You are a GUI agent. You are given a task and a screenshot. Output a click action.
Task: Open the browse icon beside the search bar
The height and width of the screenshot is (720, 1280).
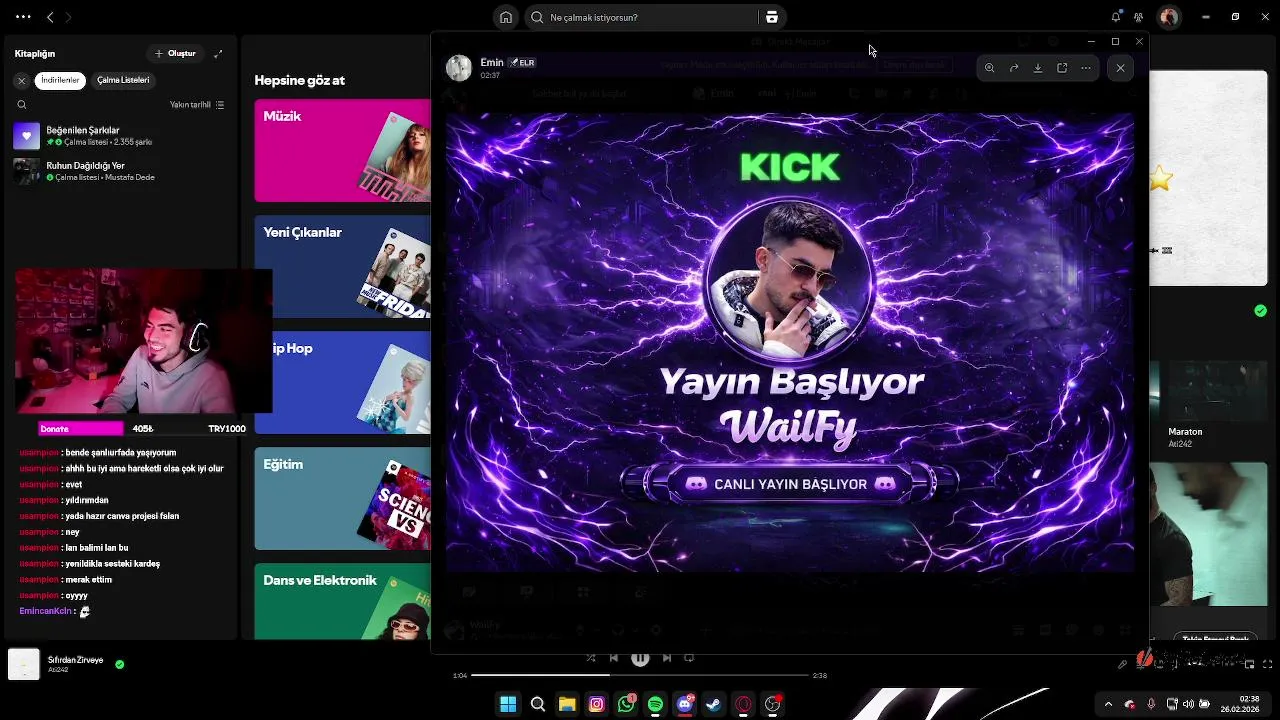[x=771, y=17]
